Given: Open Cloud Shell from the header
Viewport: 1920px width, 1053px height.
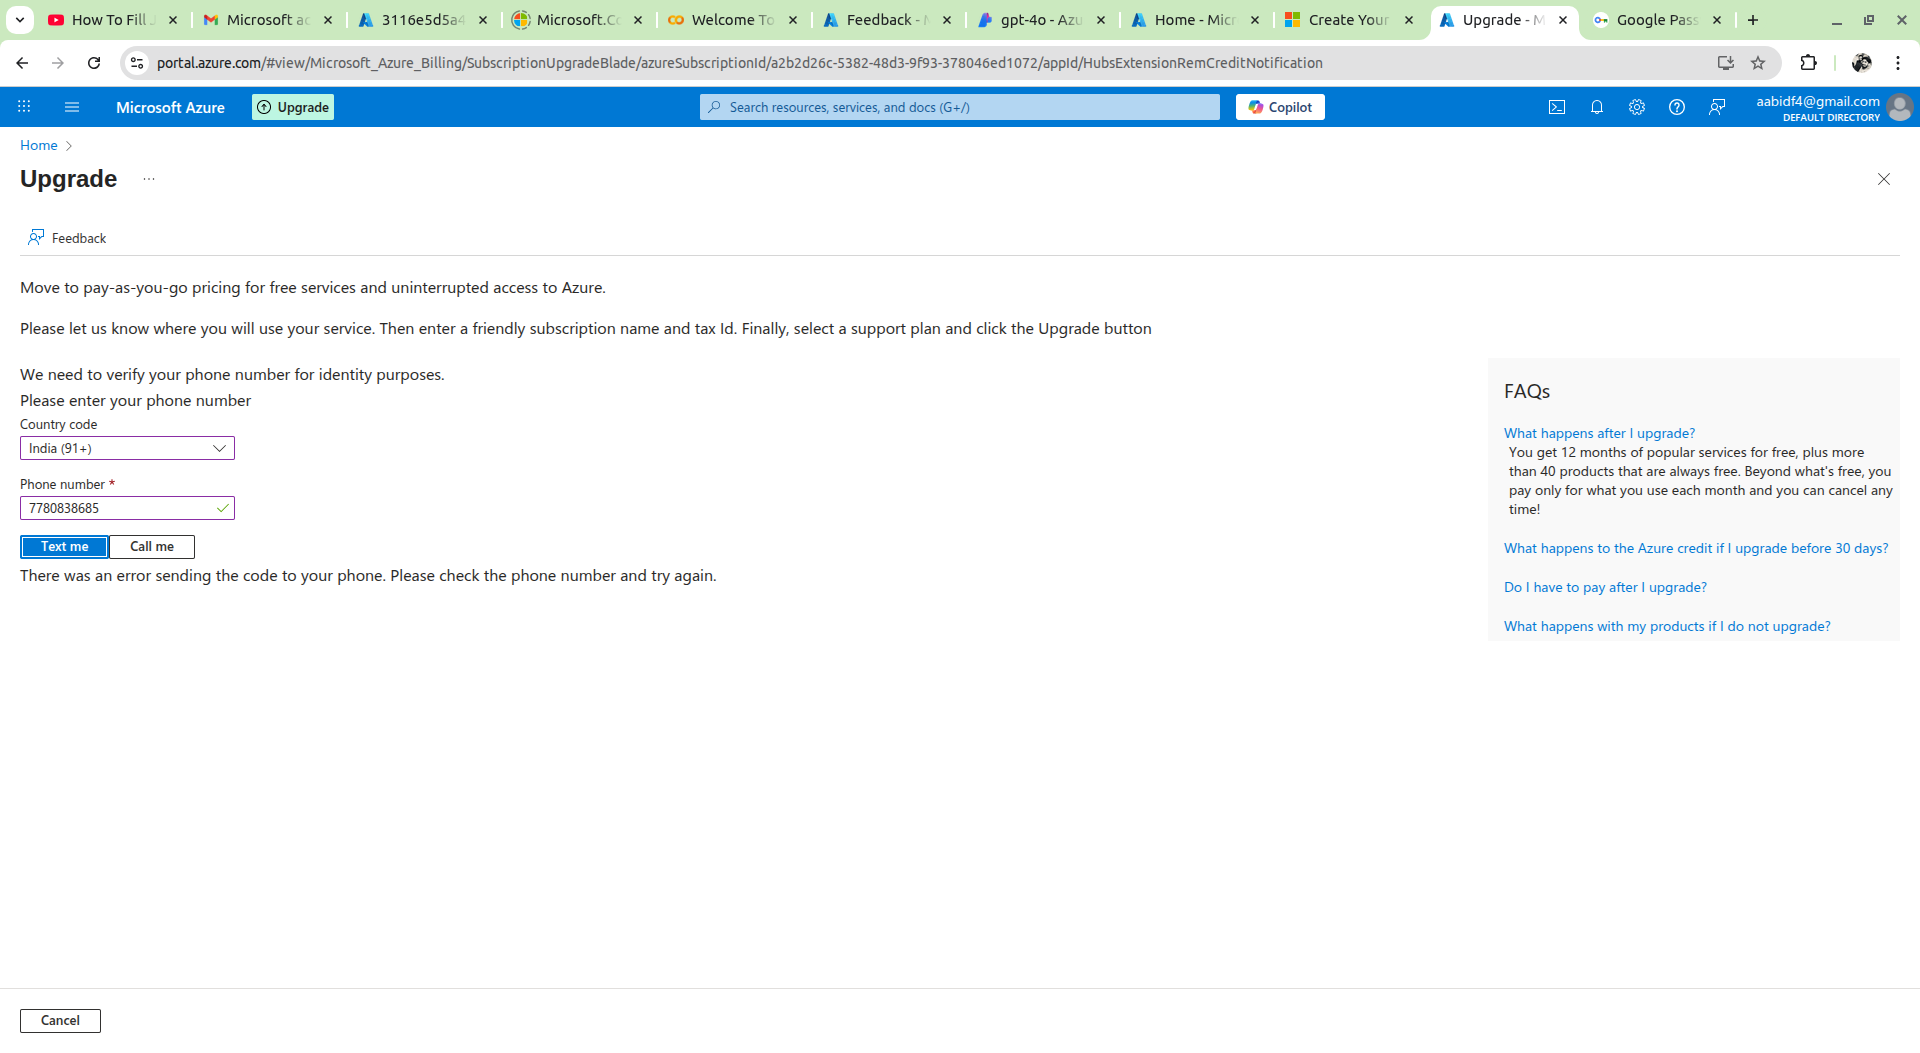Looking at the screenshot, I should coord(1557,107).
